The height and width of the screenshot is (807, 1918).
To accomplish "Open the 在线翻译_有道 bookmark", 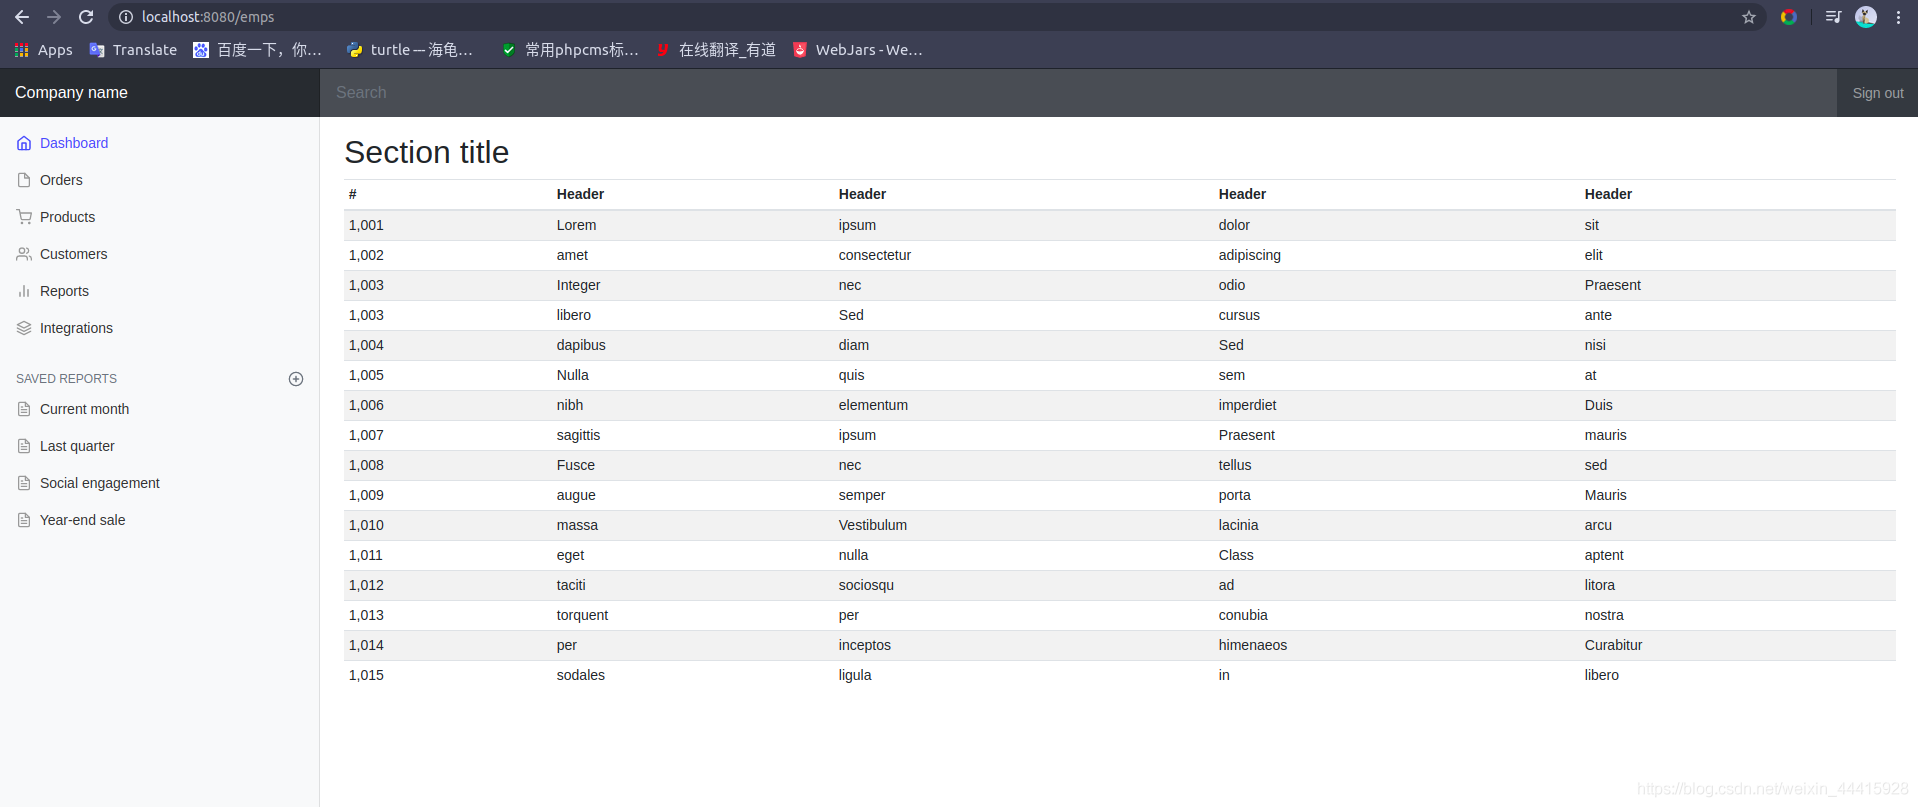I will 716,50.
